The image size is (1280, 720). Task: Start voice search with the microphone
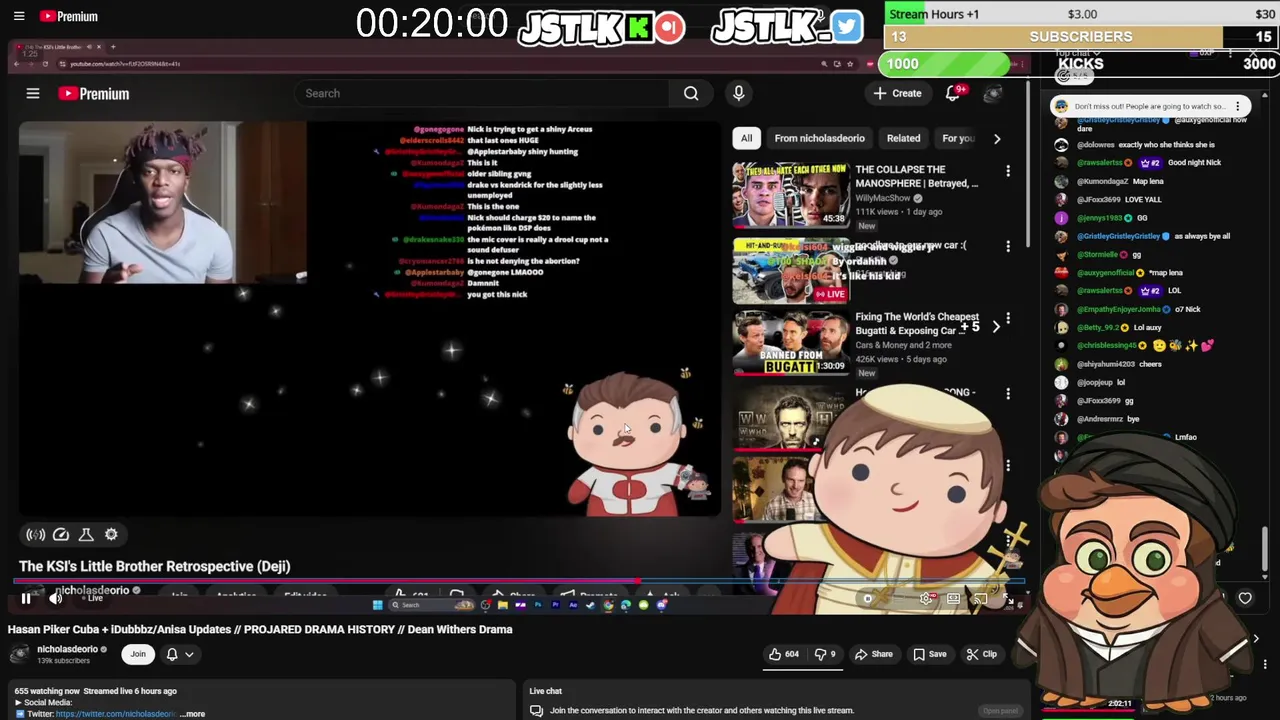pos(739,93)
